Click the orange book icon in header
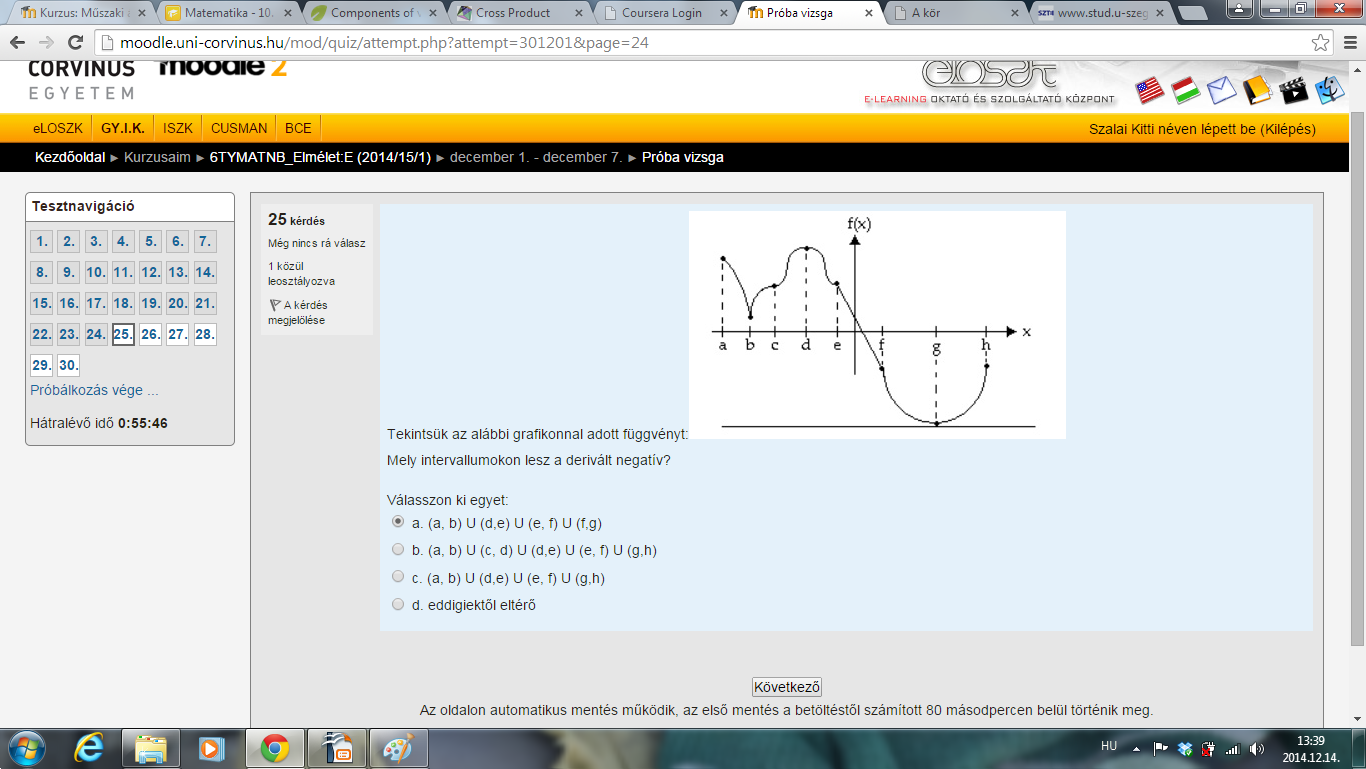Image resolution: width=1366 pixels, height=769 pixels. pos(1256,91)
